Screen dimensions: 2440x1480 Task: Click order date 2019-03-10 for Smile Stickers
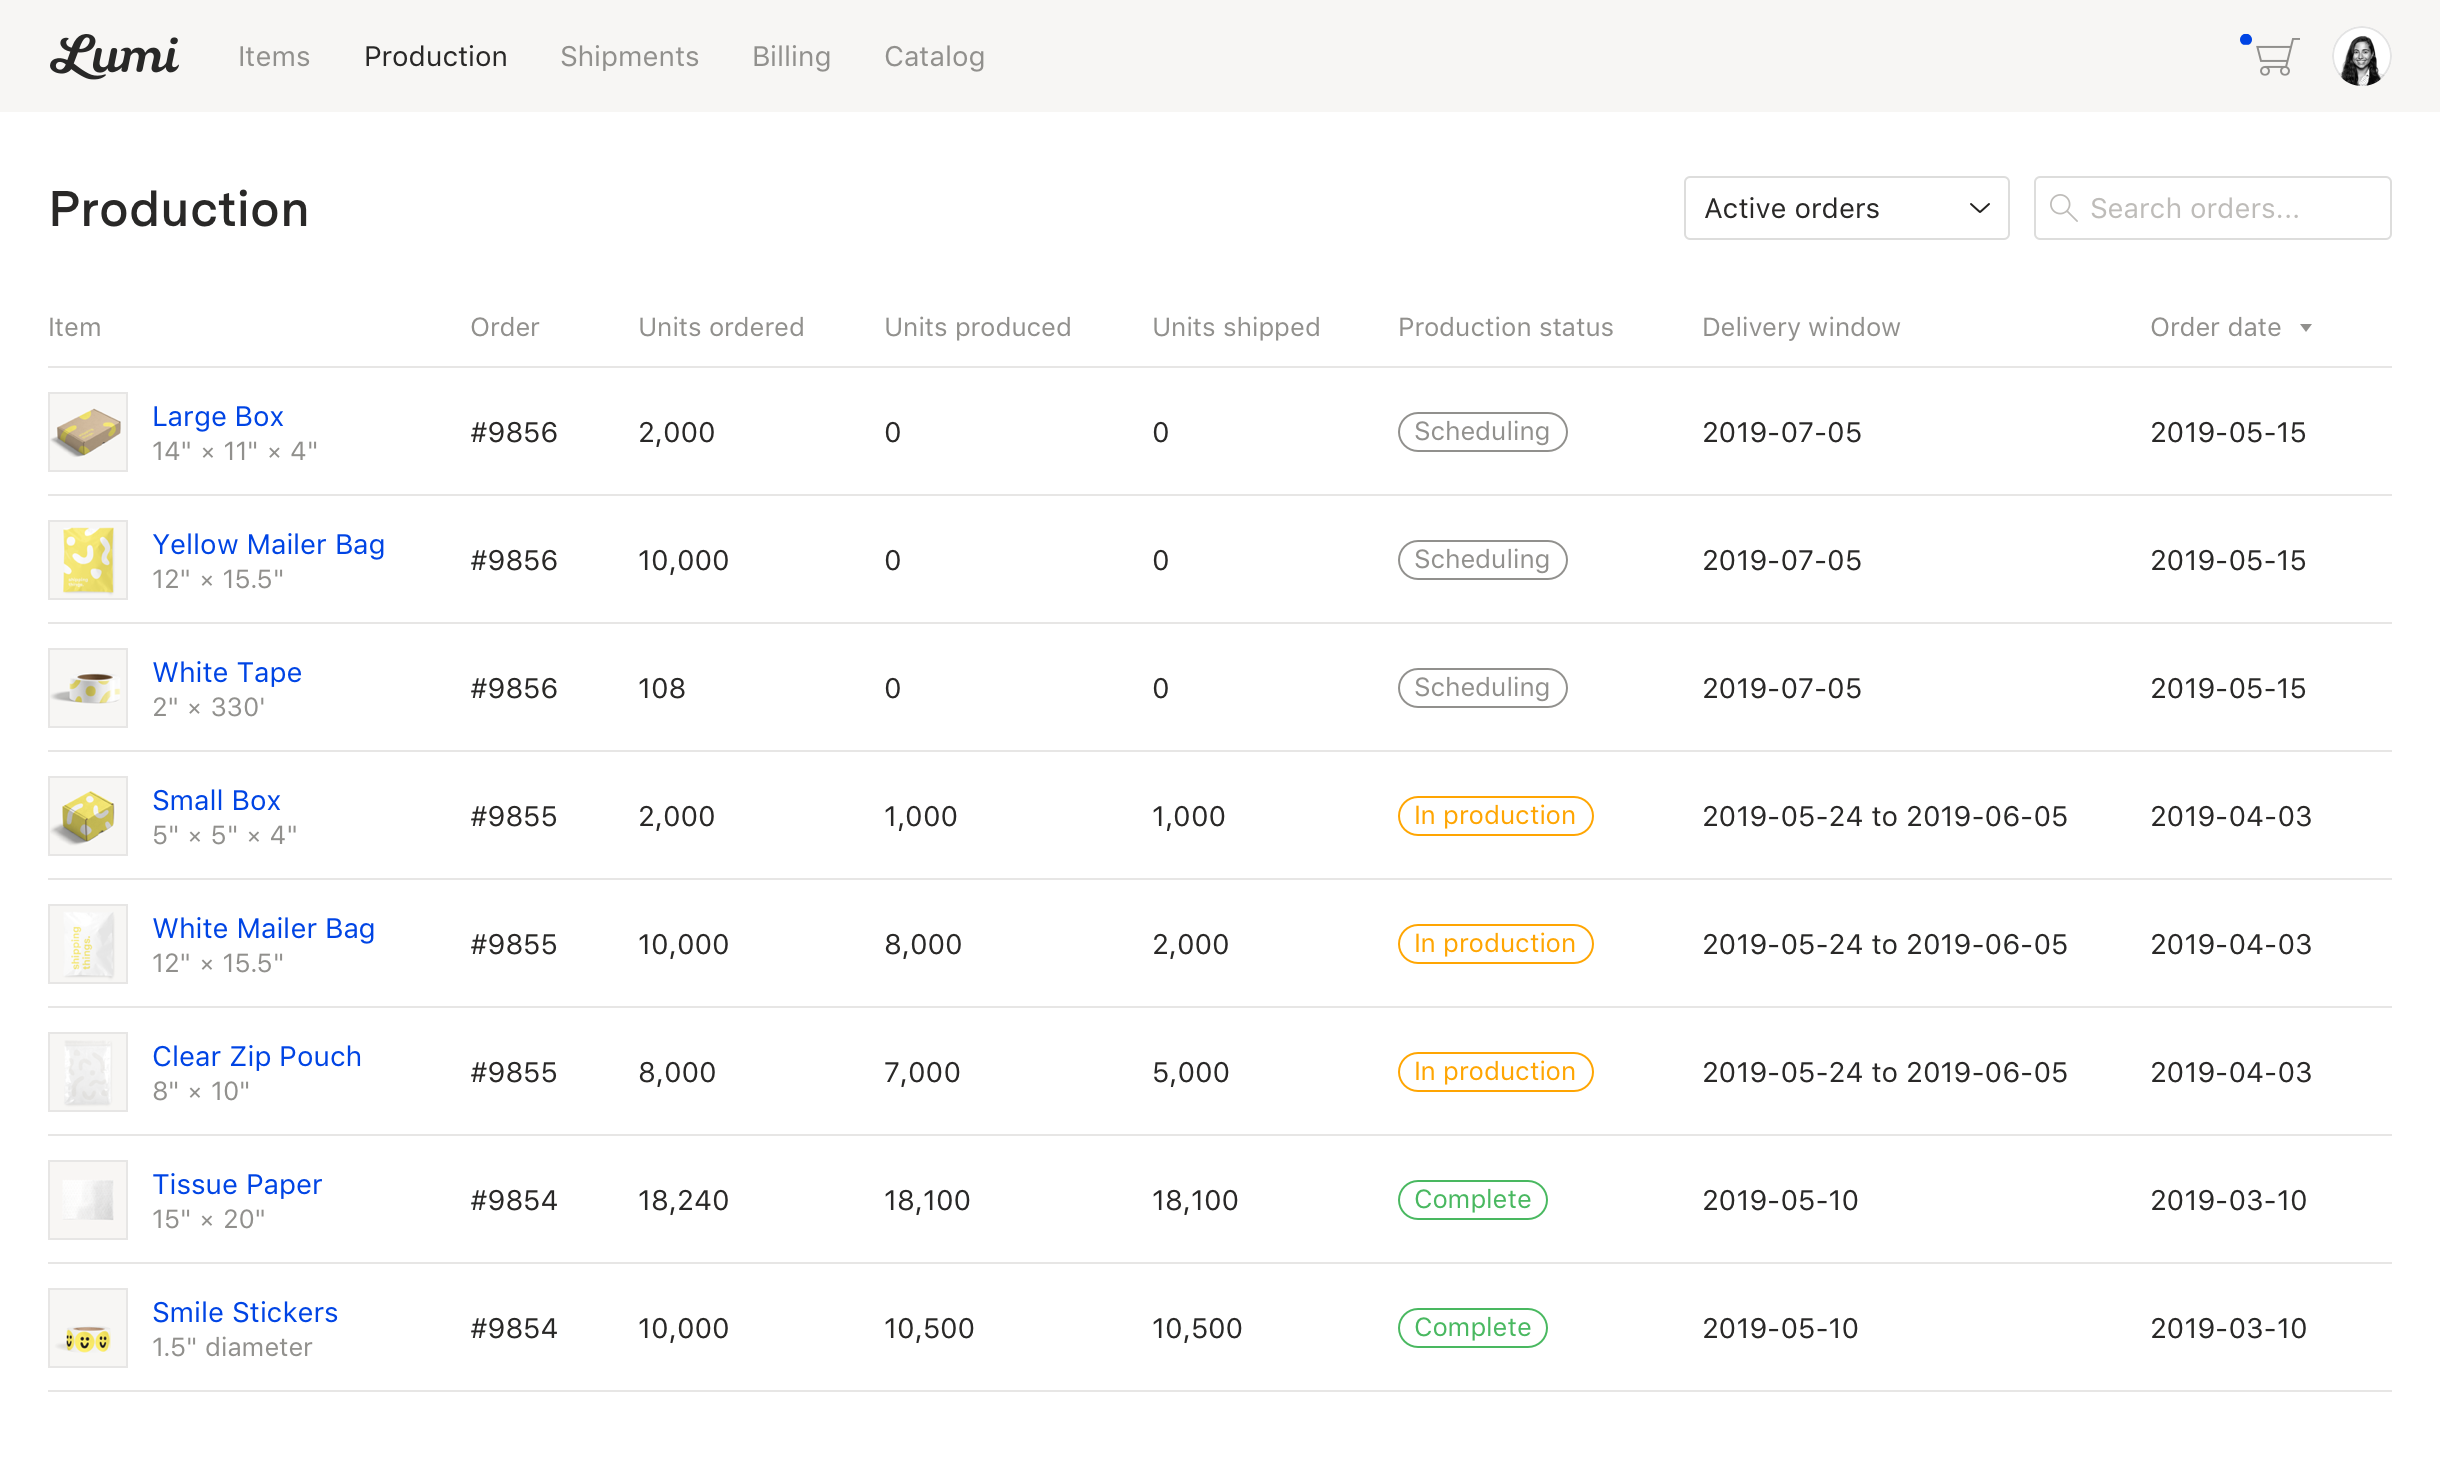click(x=2229, y=1328)
